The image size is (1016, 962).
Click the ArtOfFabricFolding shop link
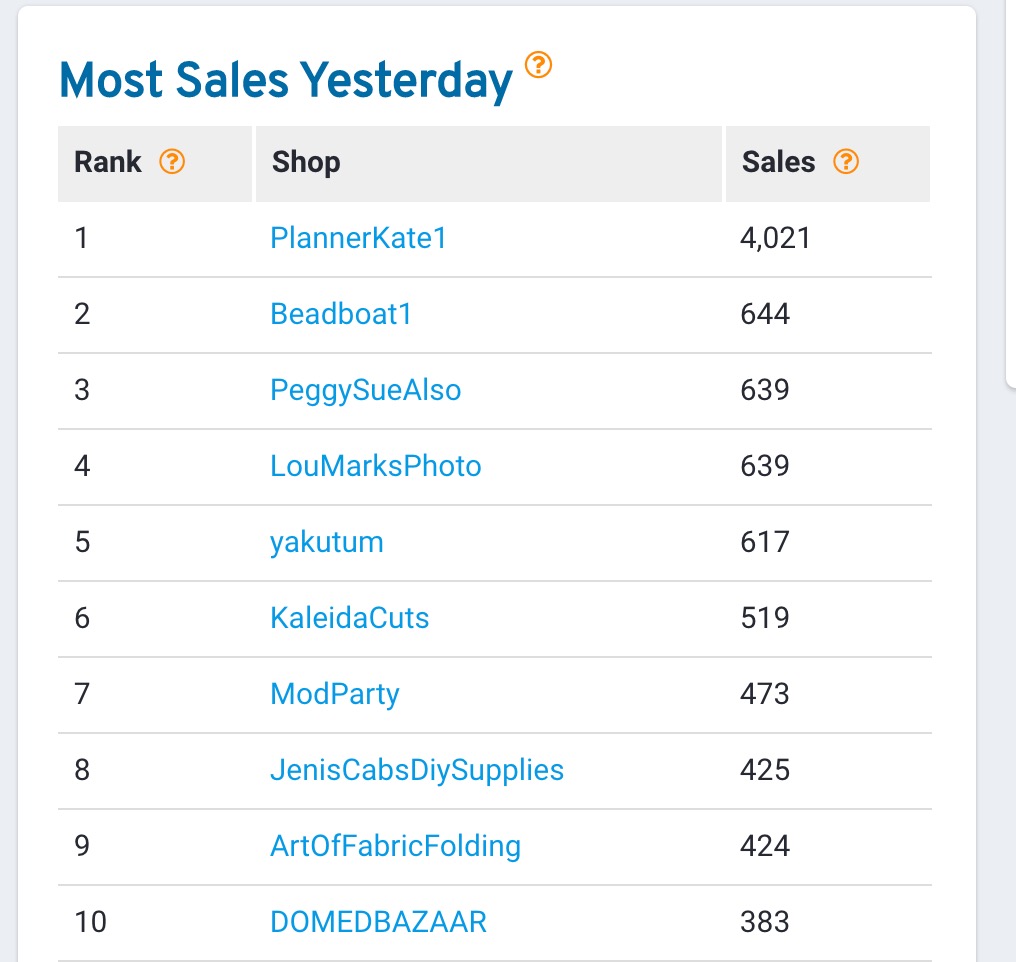point(395,846)
